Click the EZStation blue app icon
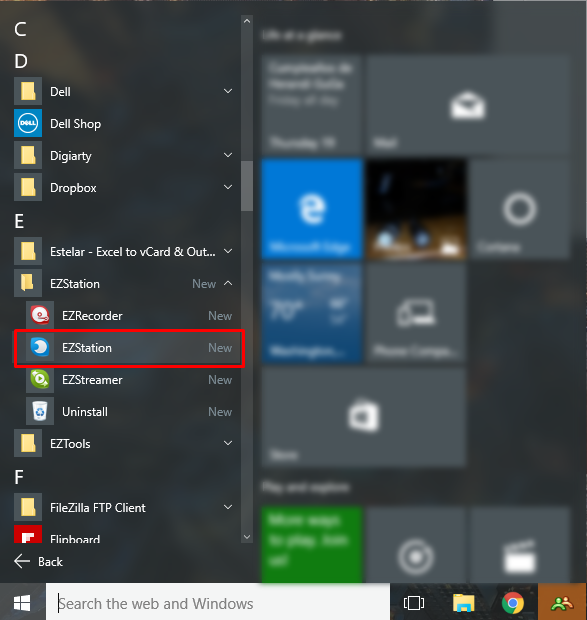This screenshot has height=620, width=587. pyautogui.click(x=40, y=348)
